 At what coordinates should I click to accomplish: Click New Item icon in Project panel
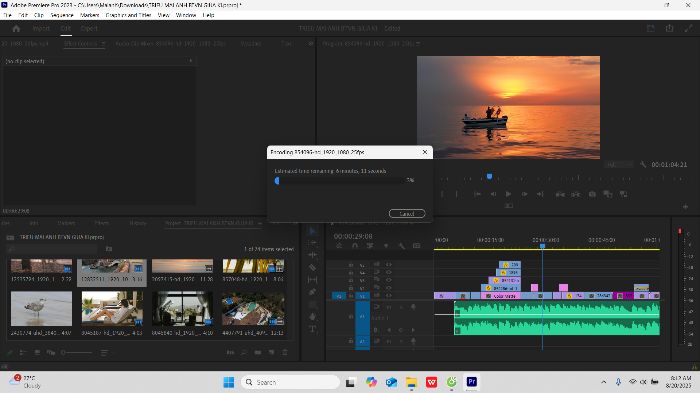pyautogui.click(x=271, y=352)
